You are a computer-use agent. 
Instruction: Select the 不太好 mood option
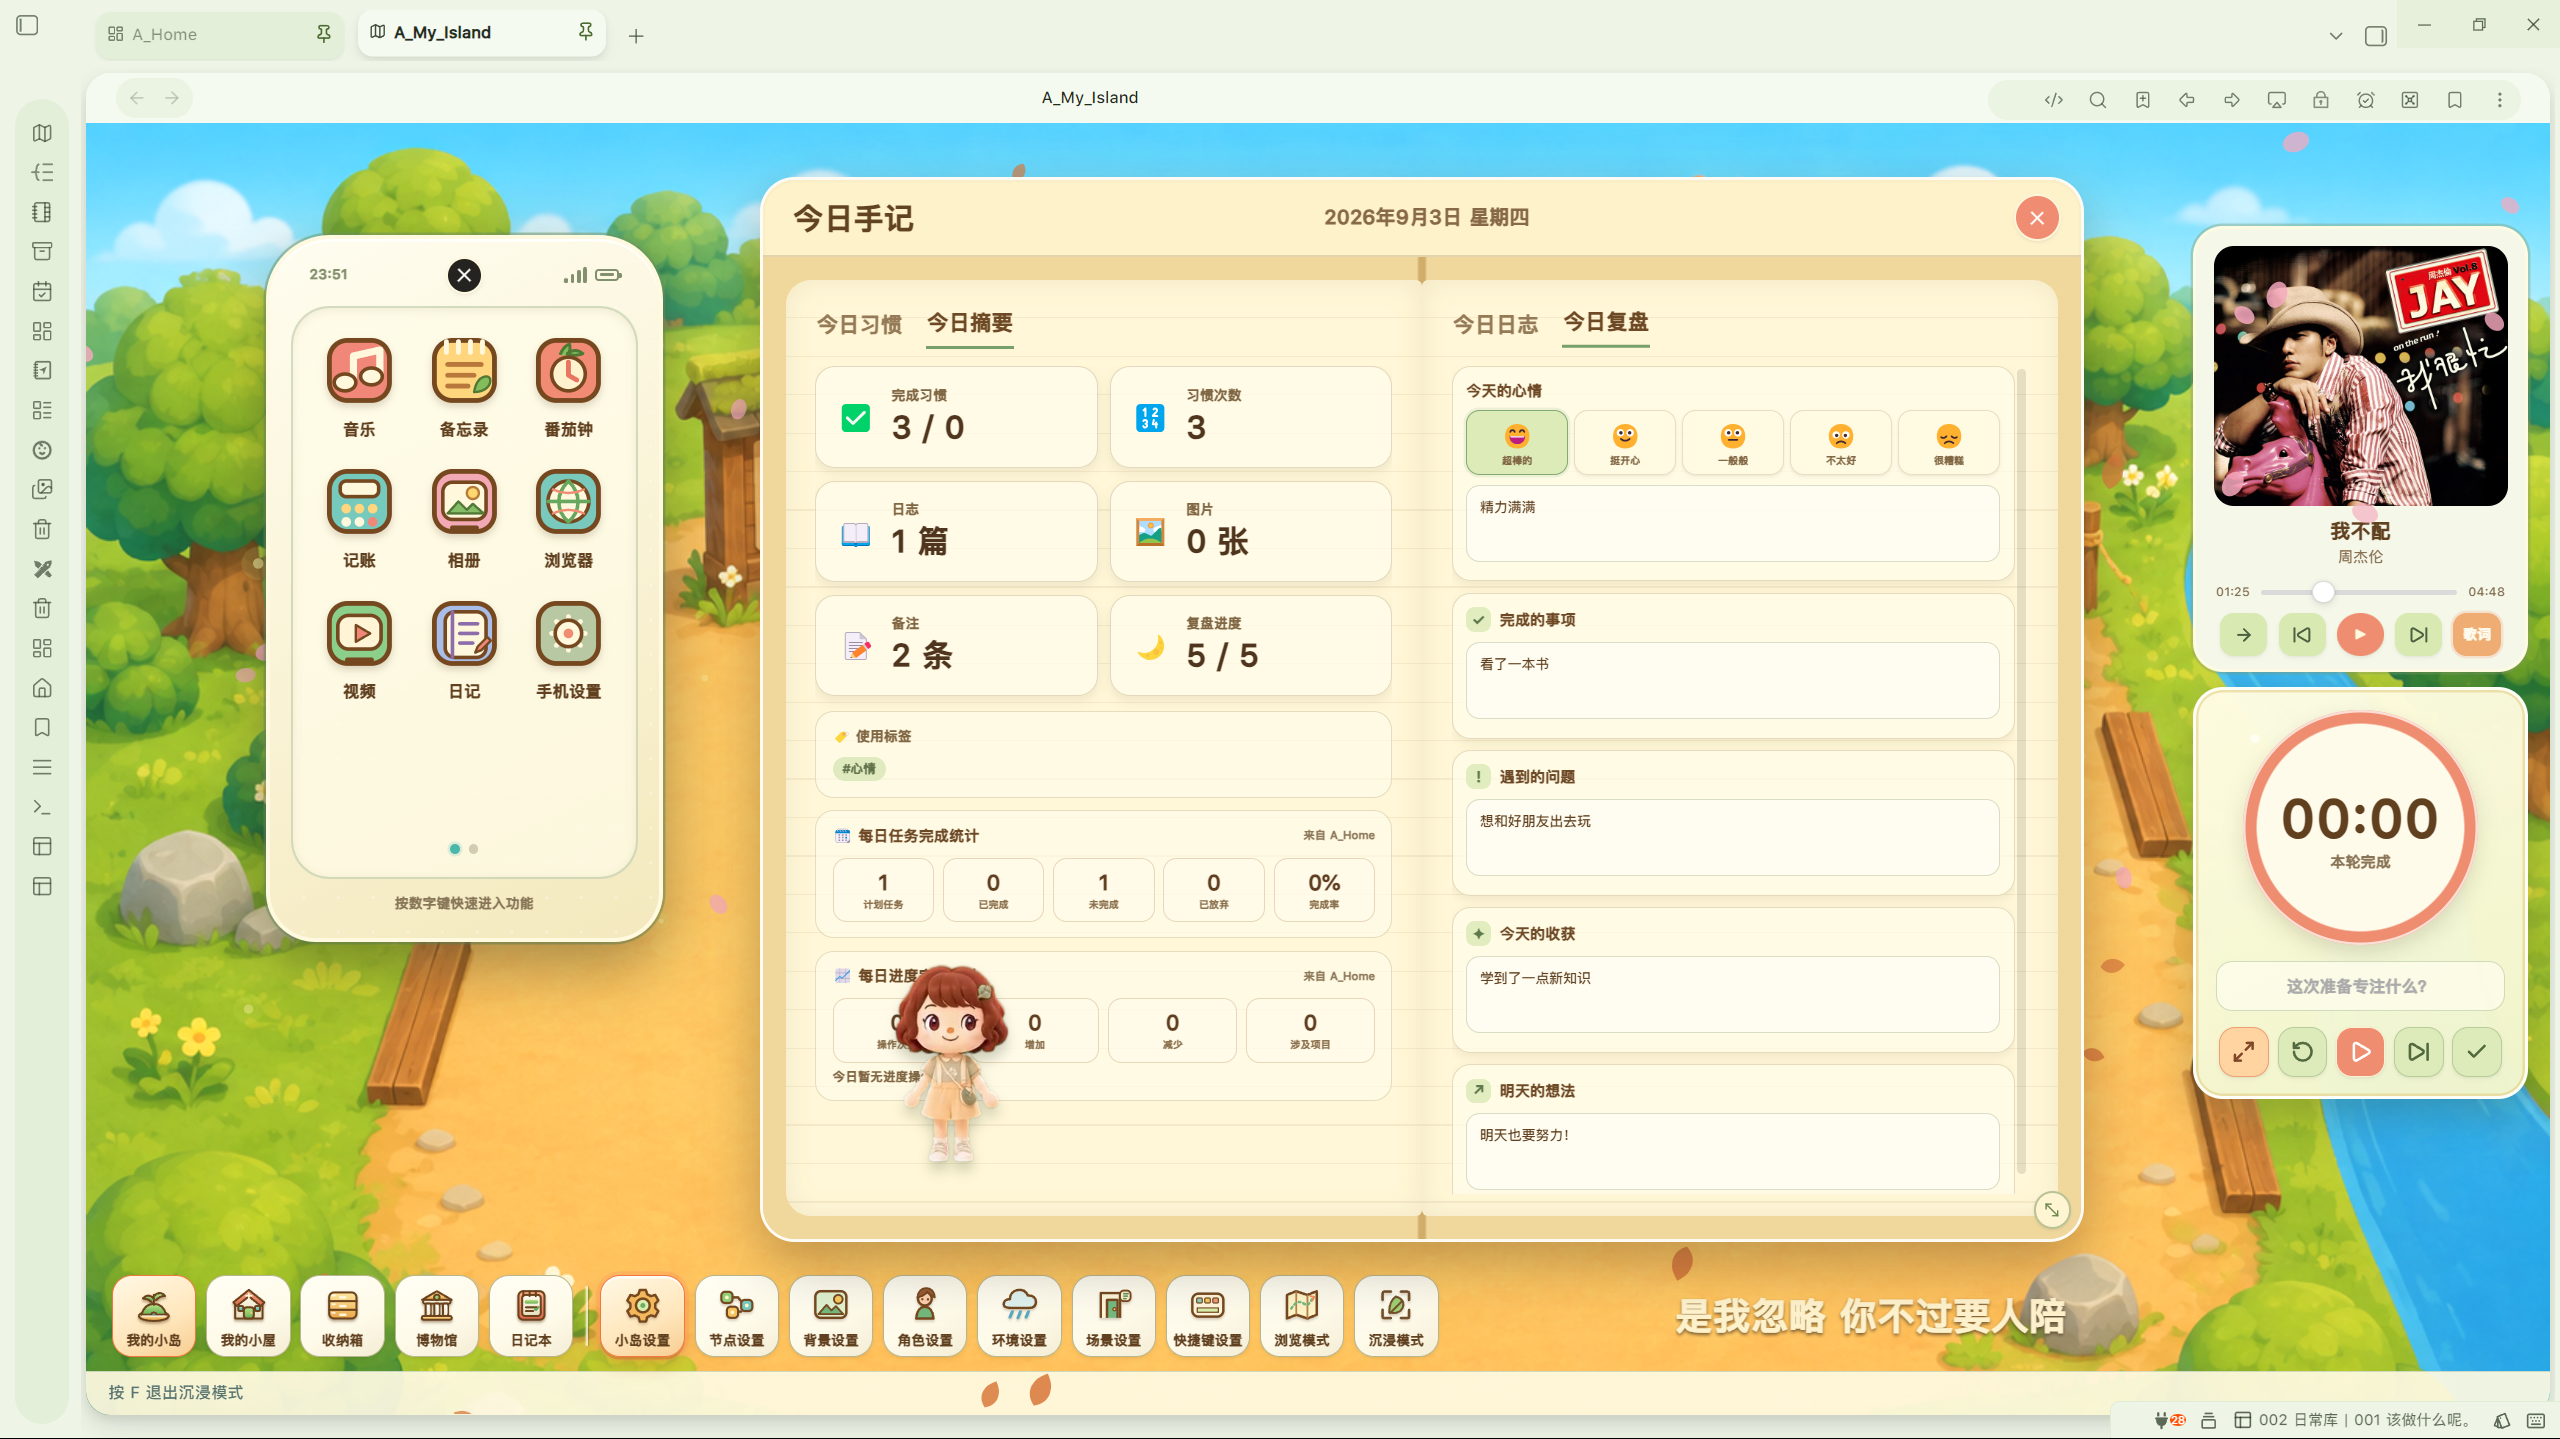coord(1841,443)
